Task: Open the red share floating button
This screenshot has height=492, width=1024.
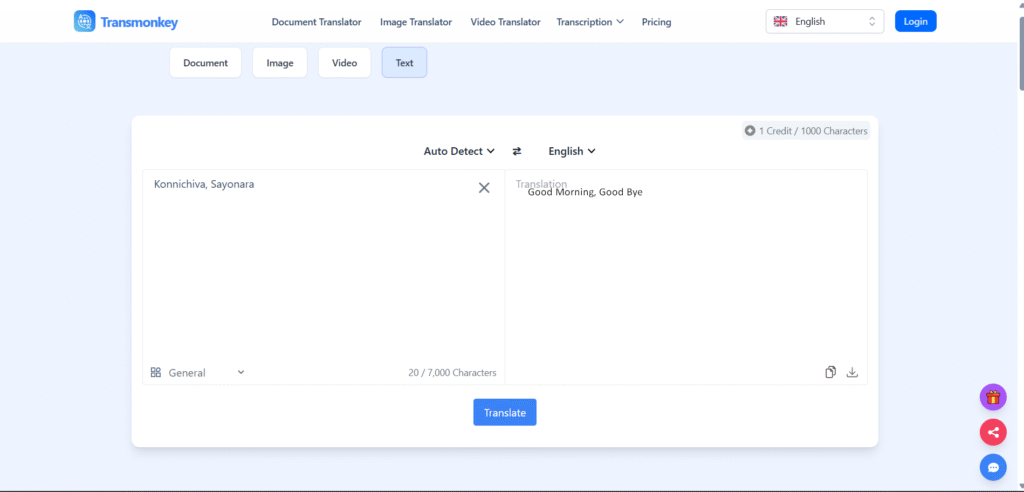Action: (x=993, y=432)
